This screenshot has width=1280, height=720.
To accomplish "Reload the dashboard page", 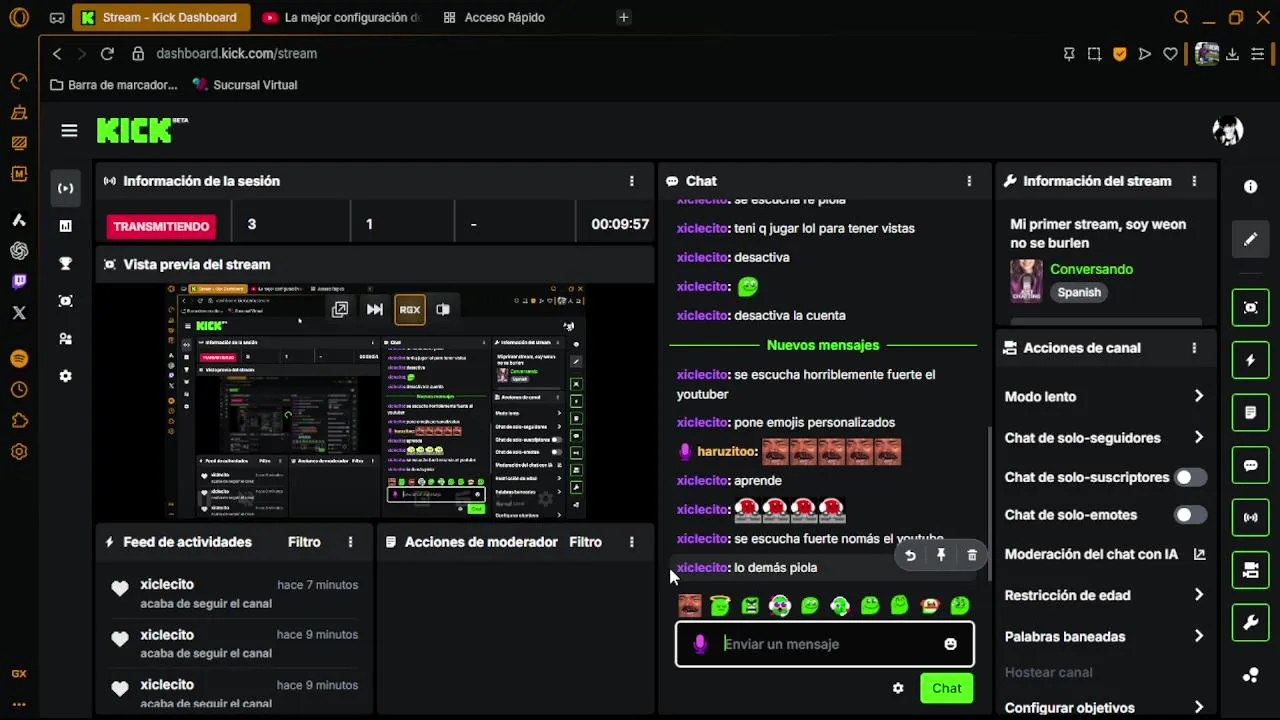I will point(107,54).
